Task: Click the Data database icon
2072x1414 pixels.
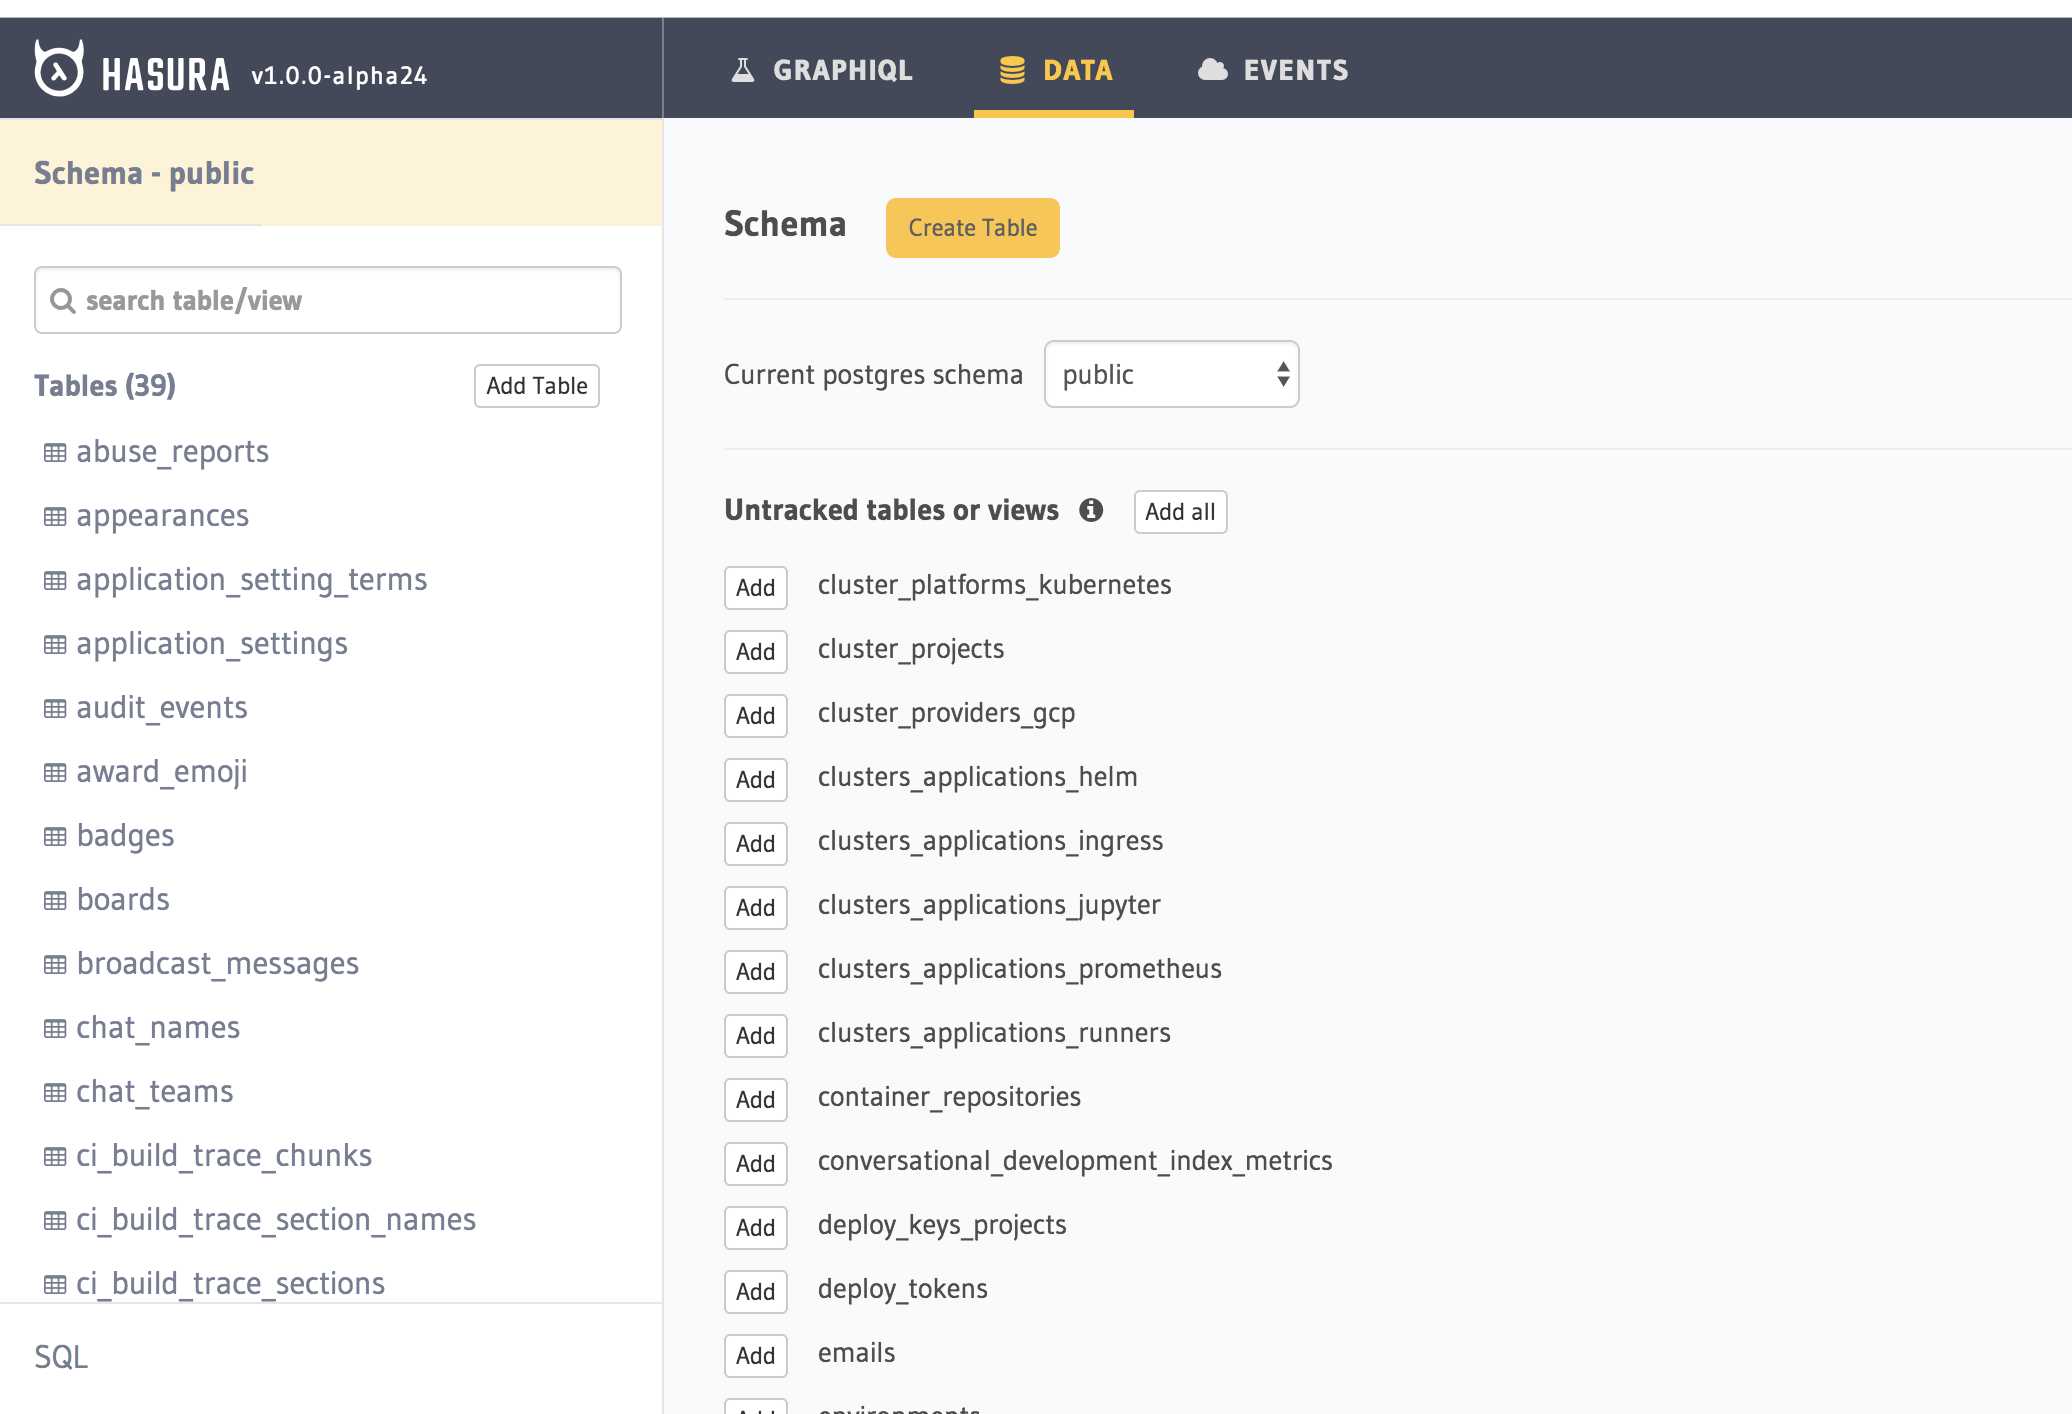Action: tap(1012, 70)
